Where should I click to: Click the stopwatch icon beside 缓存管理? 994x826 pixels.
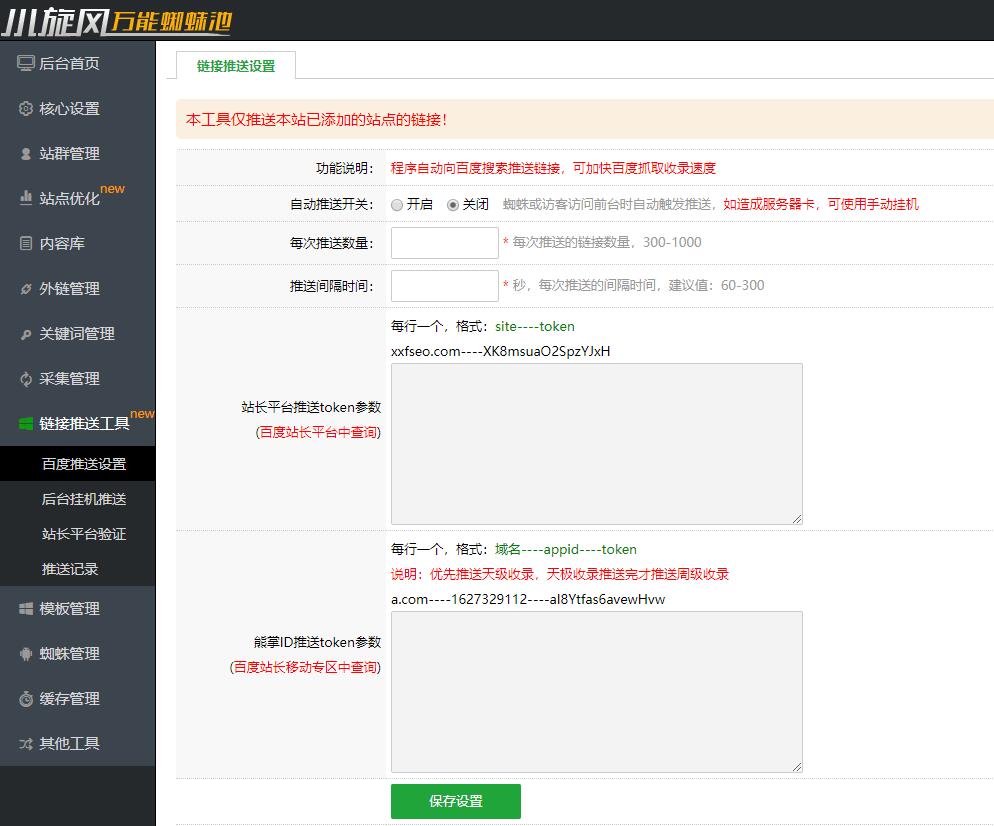point(25,699)
